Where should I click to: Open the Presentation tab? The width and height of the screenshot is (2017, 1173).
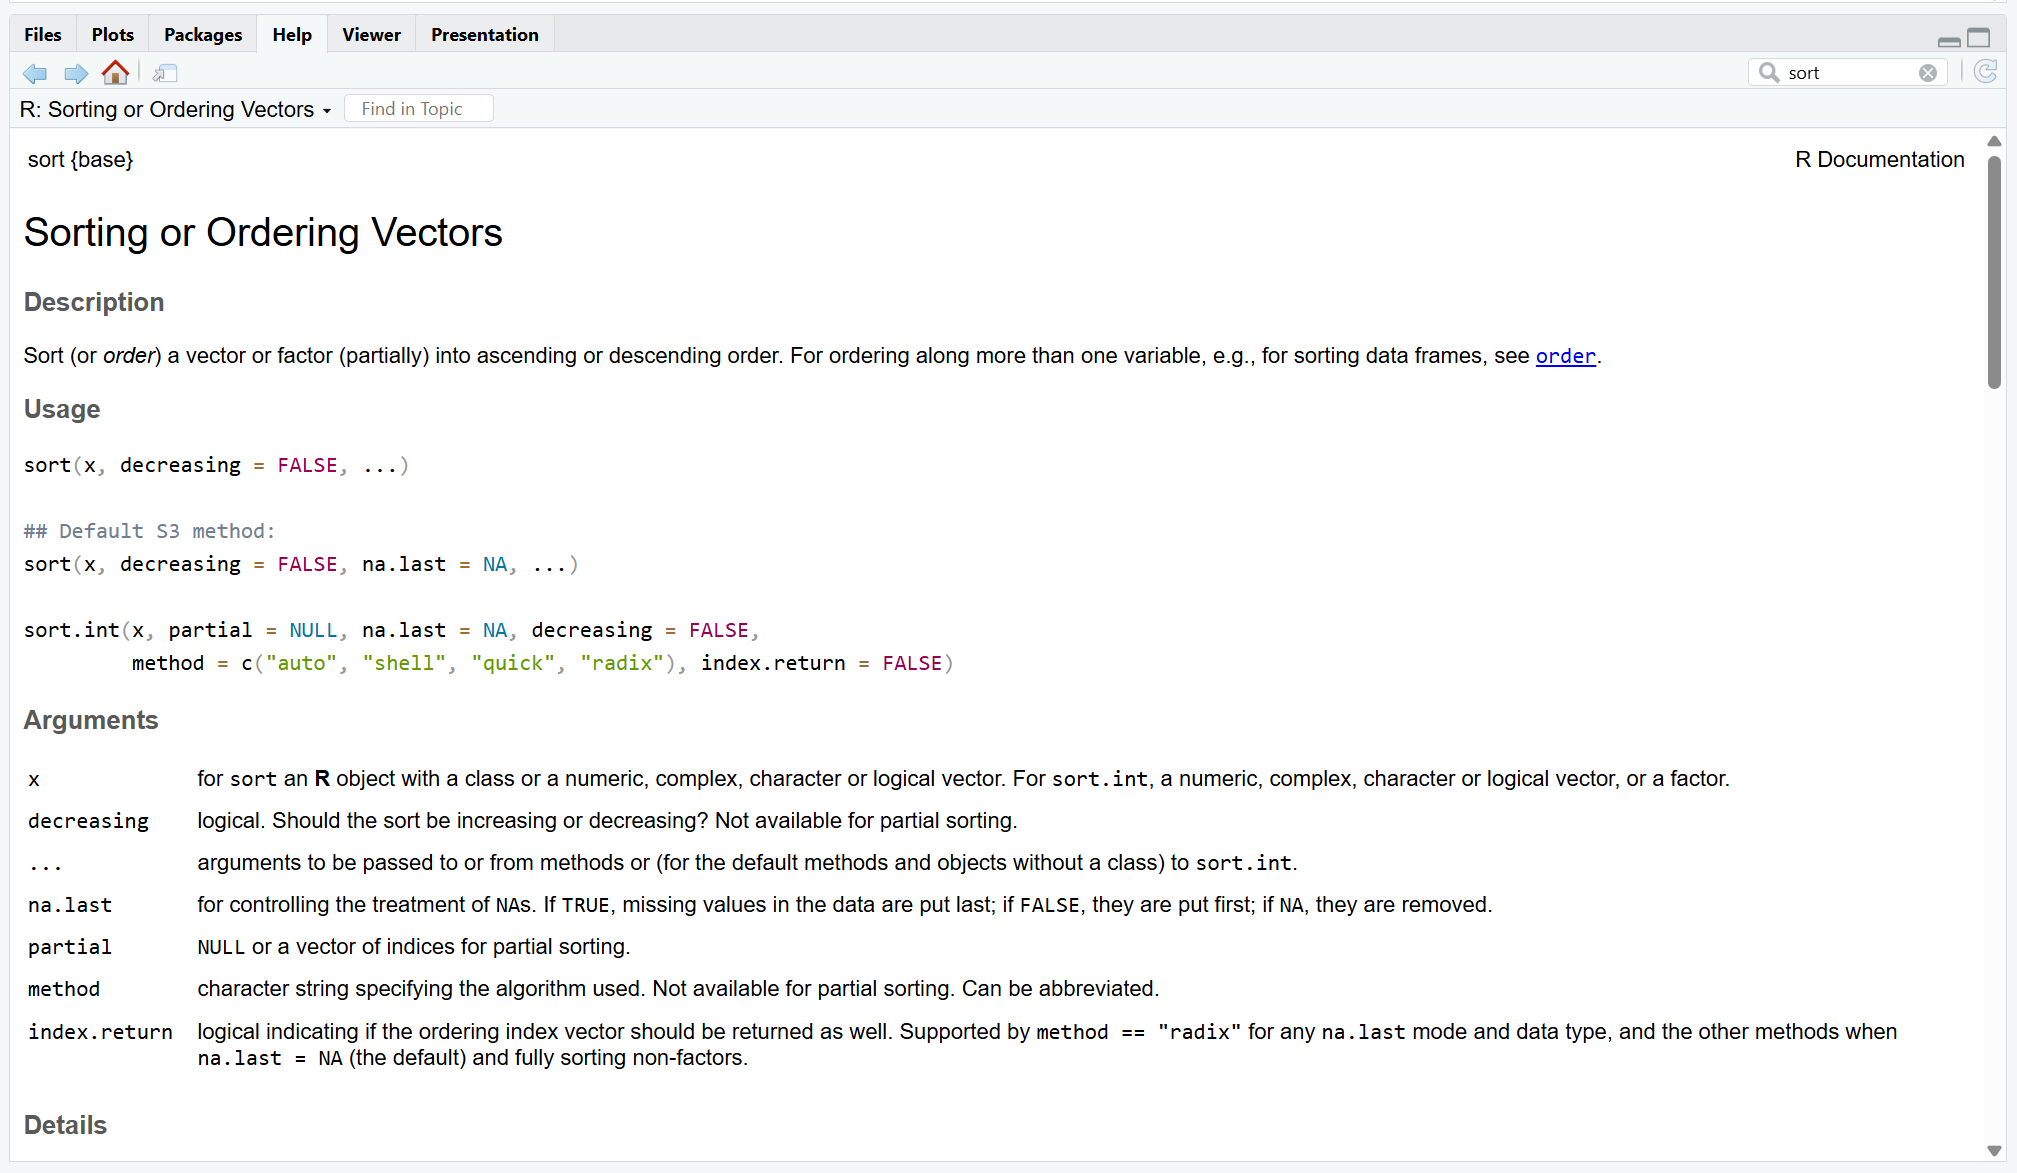click(485, 35)
